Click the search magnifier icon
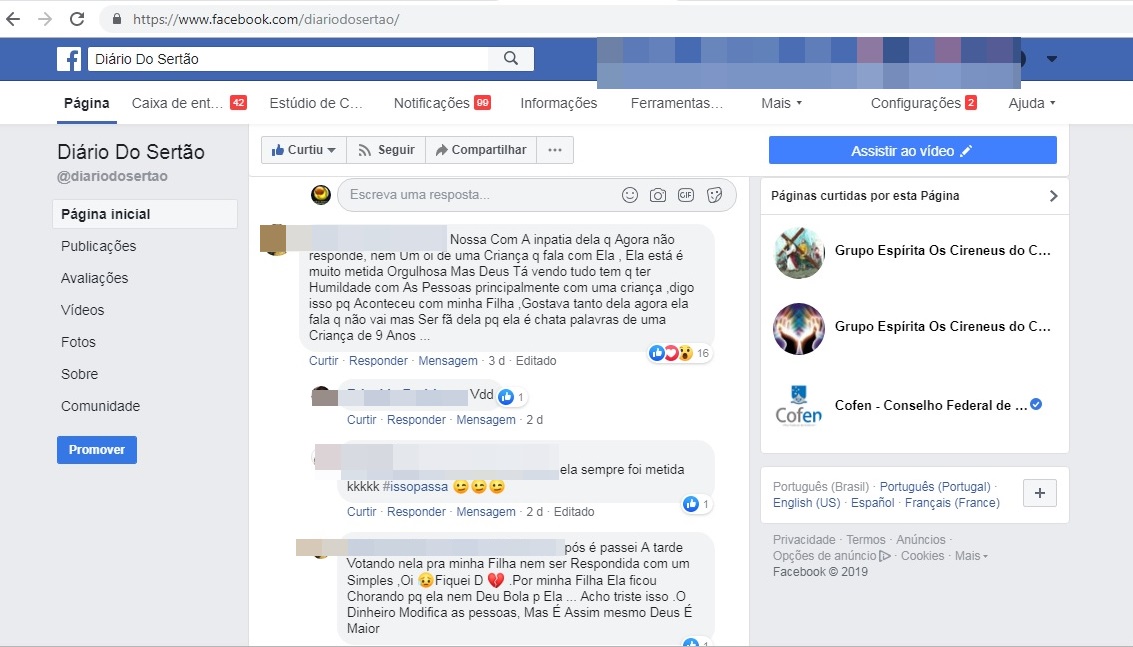This screenshot has height=647, width=1133. [x=511, y=59]
